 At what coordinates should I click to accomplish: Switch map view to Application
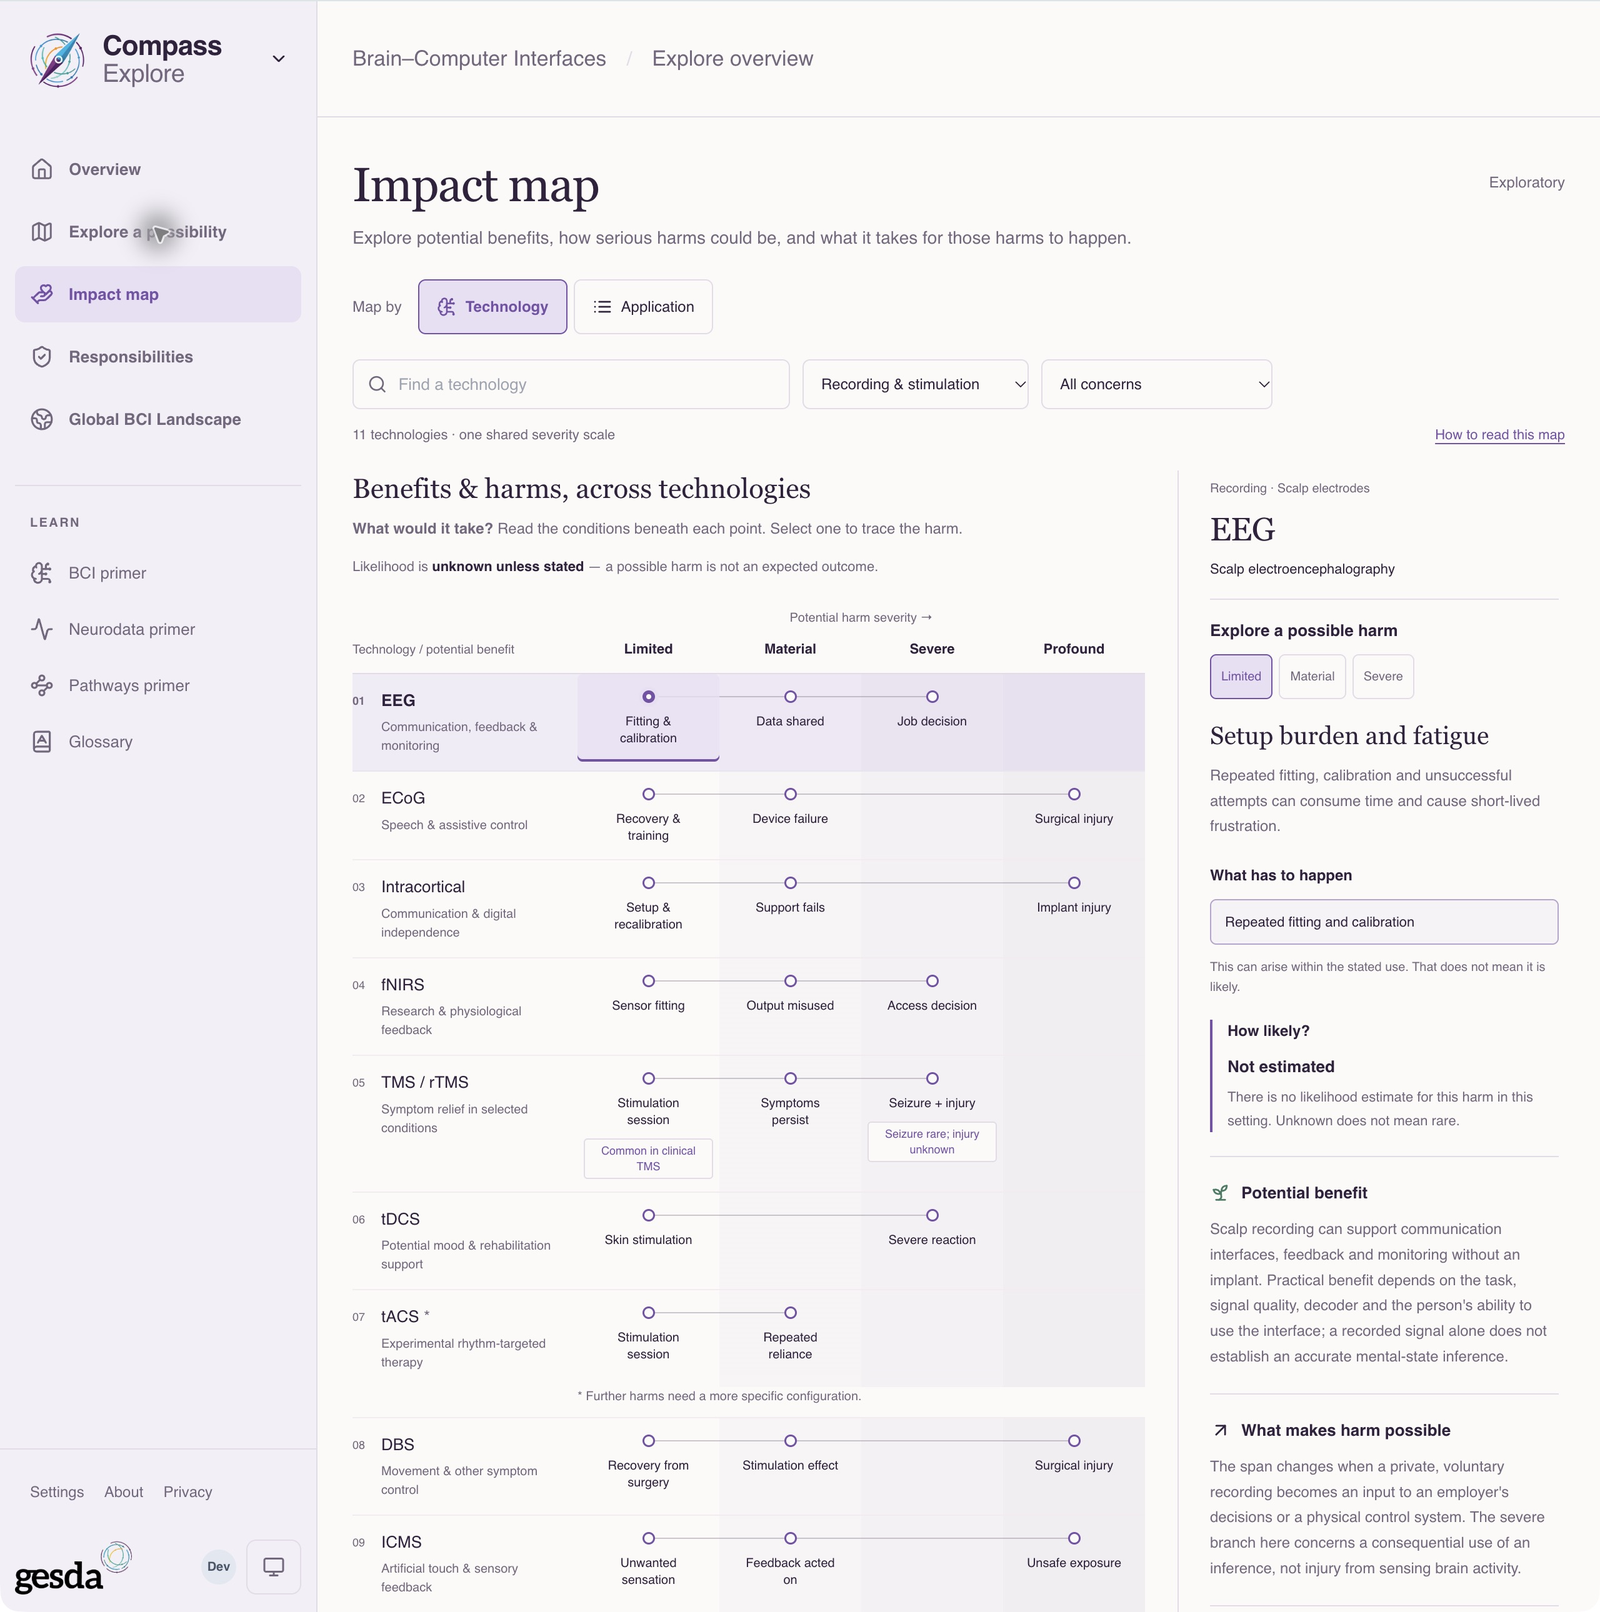click(643, 307)
